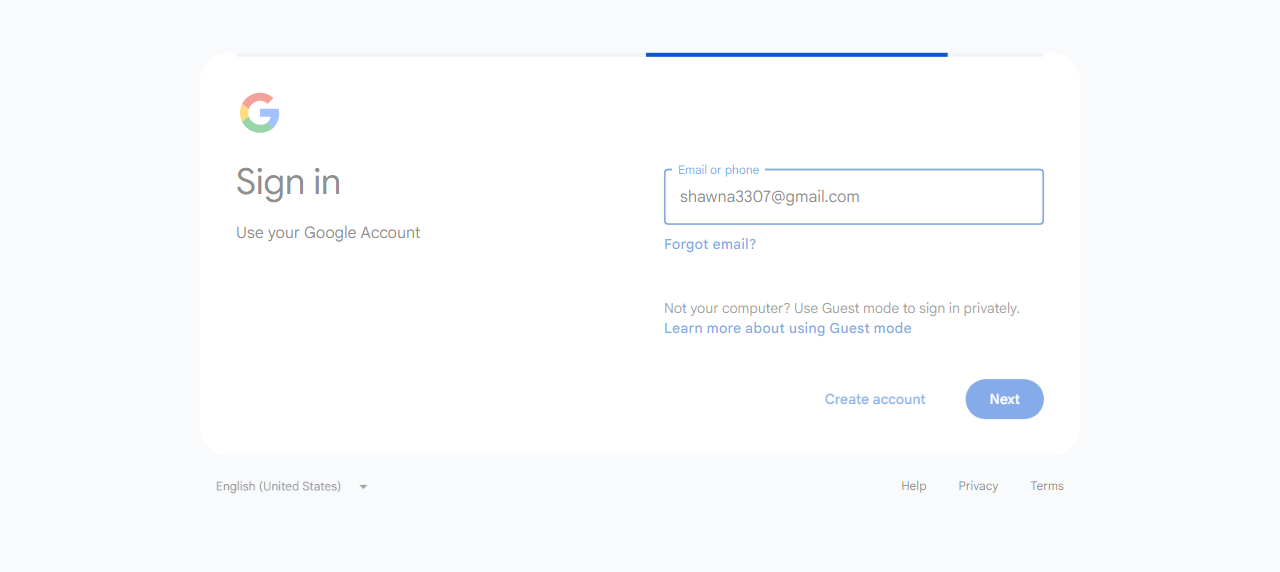Click the 'Sign in' heading
Viewport: 1280px width, 572px height.
tap(288, 182)
